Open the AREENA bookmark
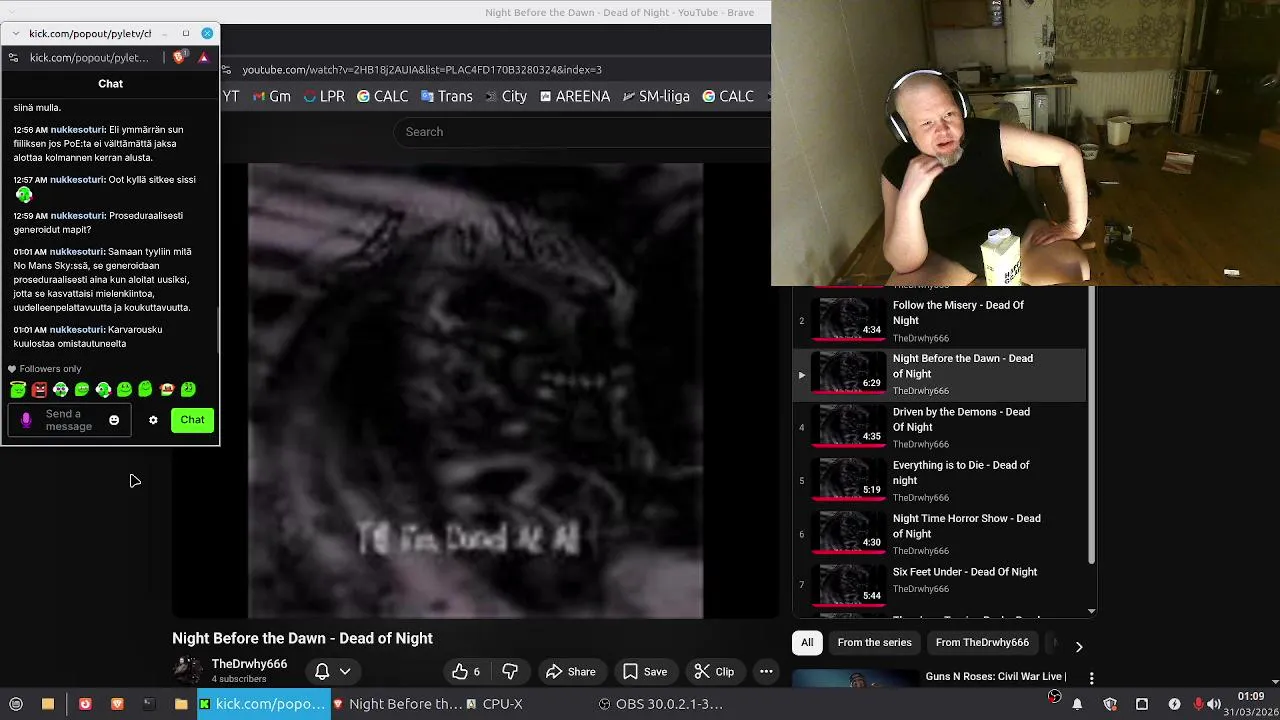Viewport: 1280px width, 720px height. pyautogui.click(x=574, y=96)
